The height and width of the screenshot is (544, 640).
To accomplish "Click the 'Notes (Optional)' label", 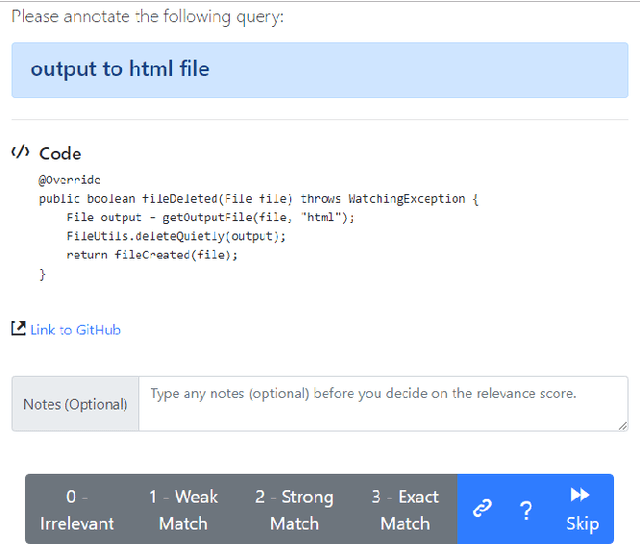I will pyautogui.click(x=75, y=404).
